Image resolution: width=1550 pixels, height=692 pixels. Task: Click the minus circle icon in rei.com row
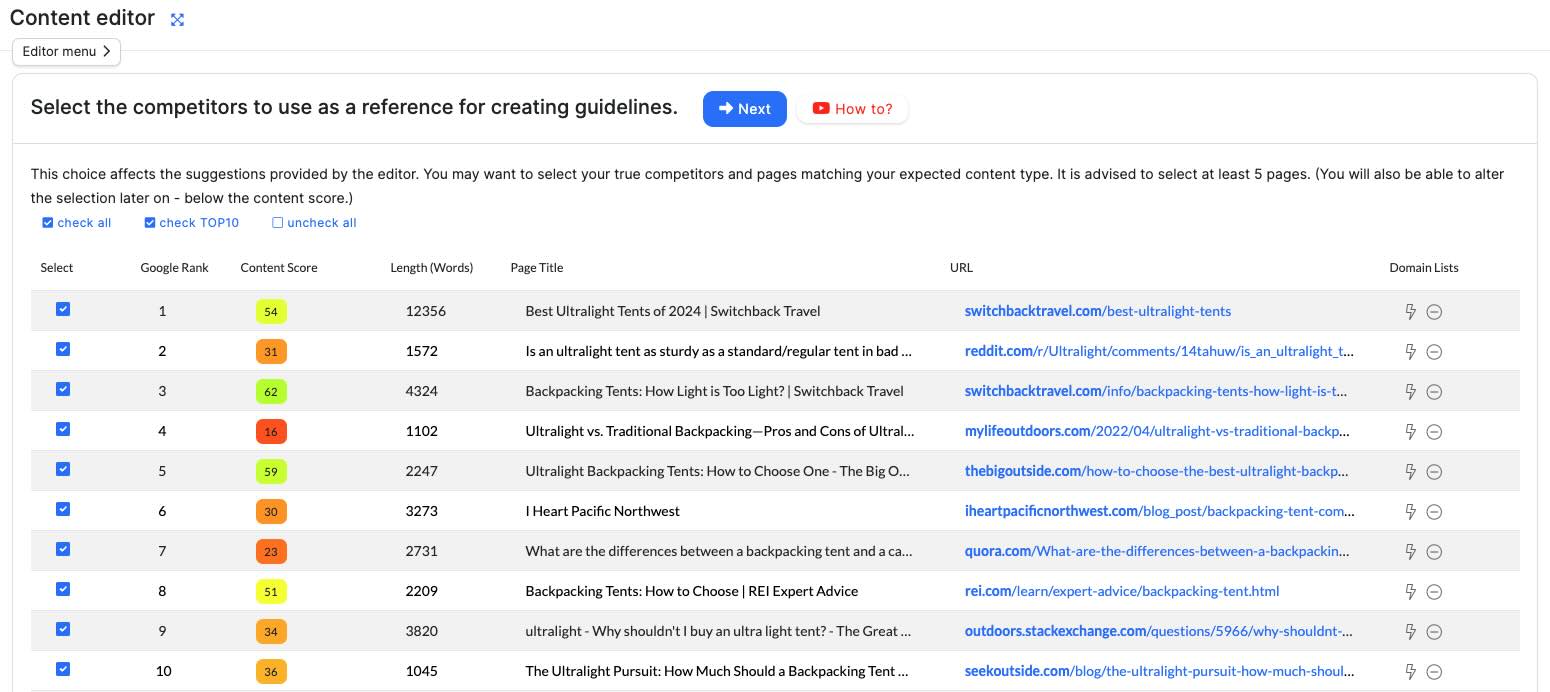pyautogui.click(x=1434, y=592)
